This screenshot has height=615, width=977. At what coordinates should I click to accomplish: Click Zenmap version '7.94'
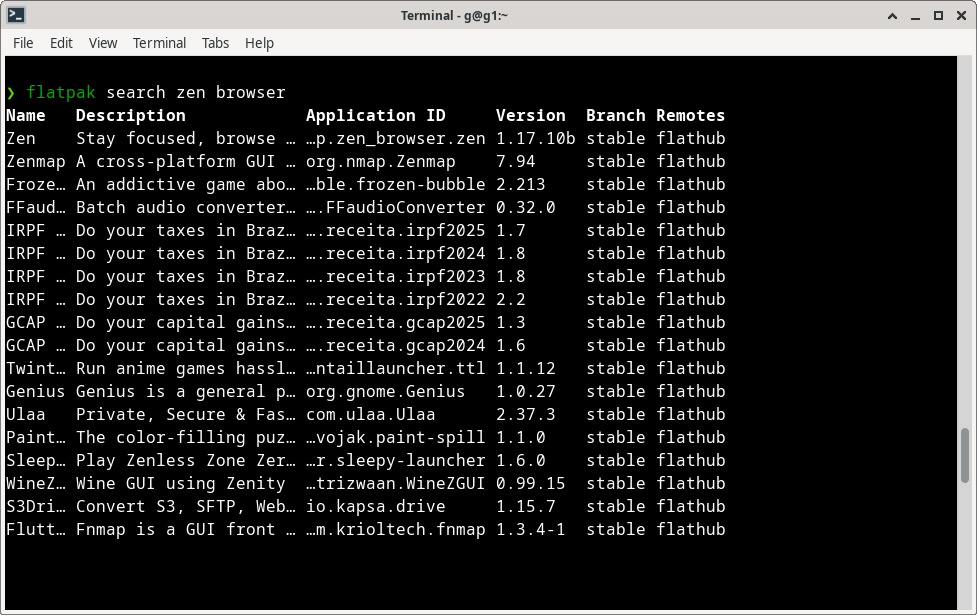516,161
